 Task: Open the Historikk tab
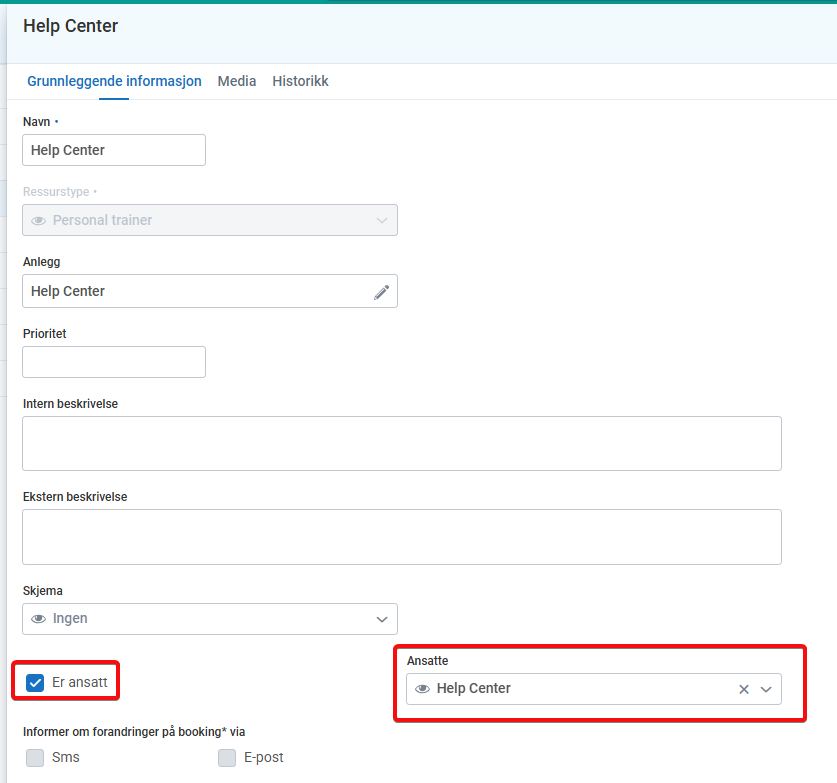point(300,81)
